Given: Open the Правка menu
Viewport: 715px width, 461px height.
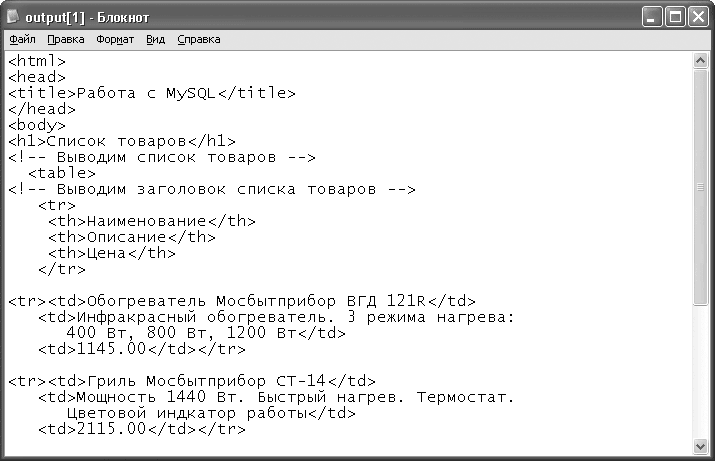Looking at the screenshot, I should click(66, 40).
